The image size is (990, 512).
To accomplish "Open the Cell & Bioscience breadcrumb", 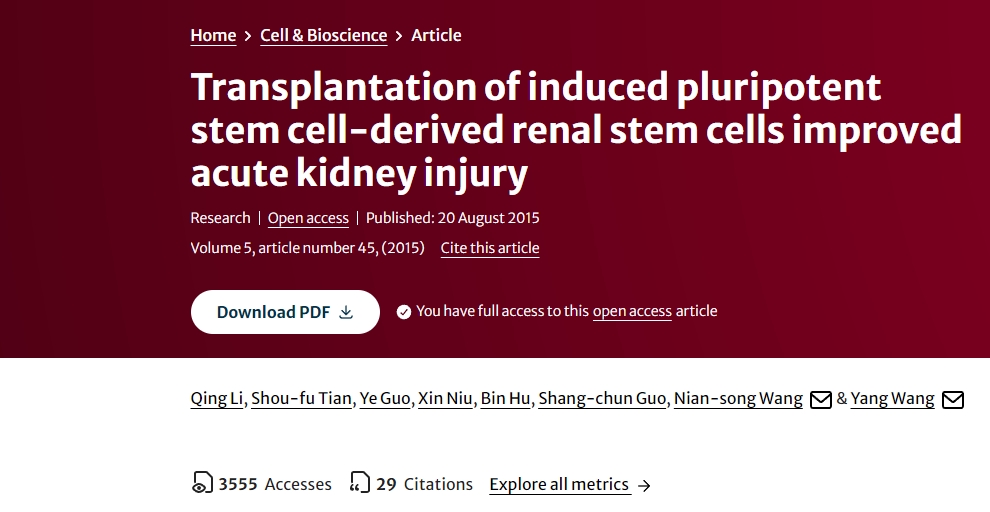I will click(x=323, y=35).
